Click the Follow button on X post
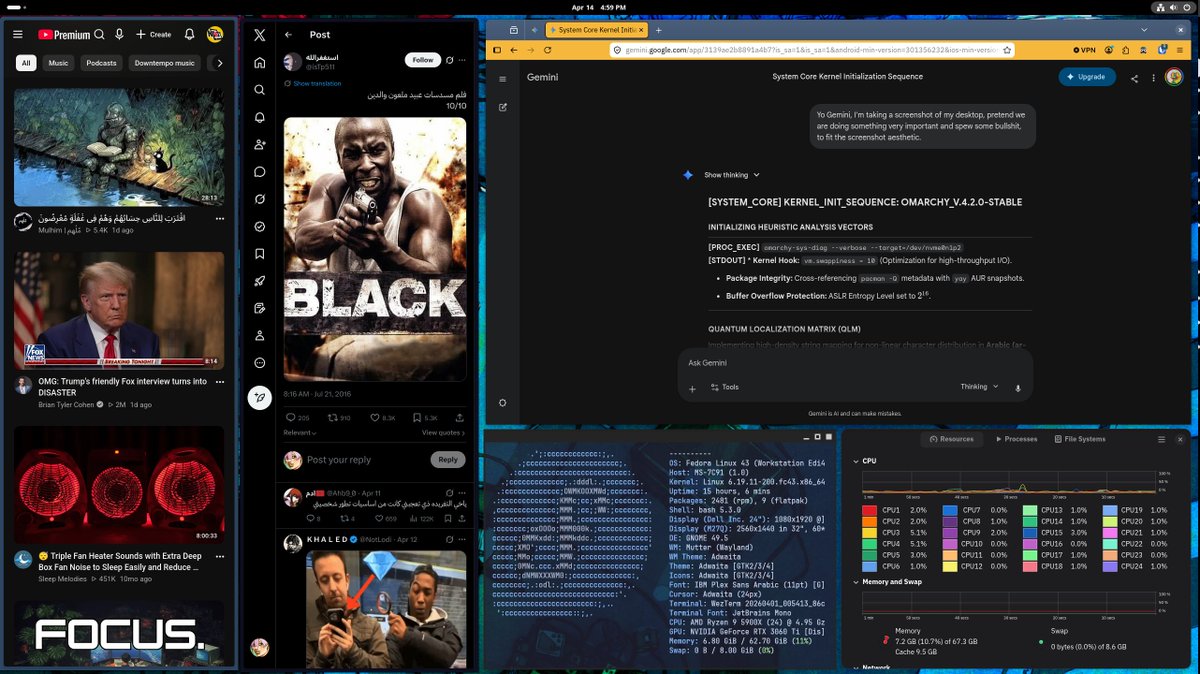Image resolution: width=1200 pixels, height=674 pixels. click(x=423, y=60)
